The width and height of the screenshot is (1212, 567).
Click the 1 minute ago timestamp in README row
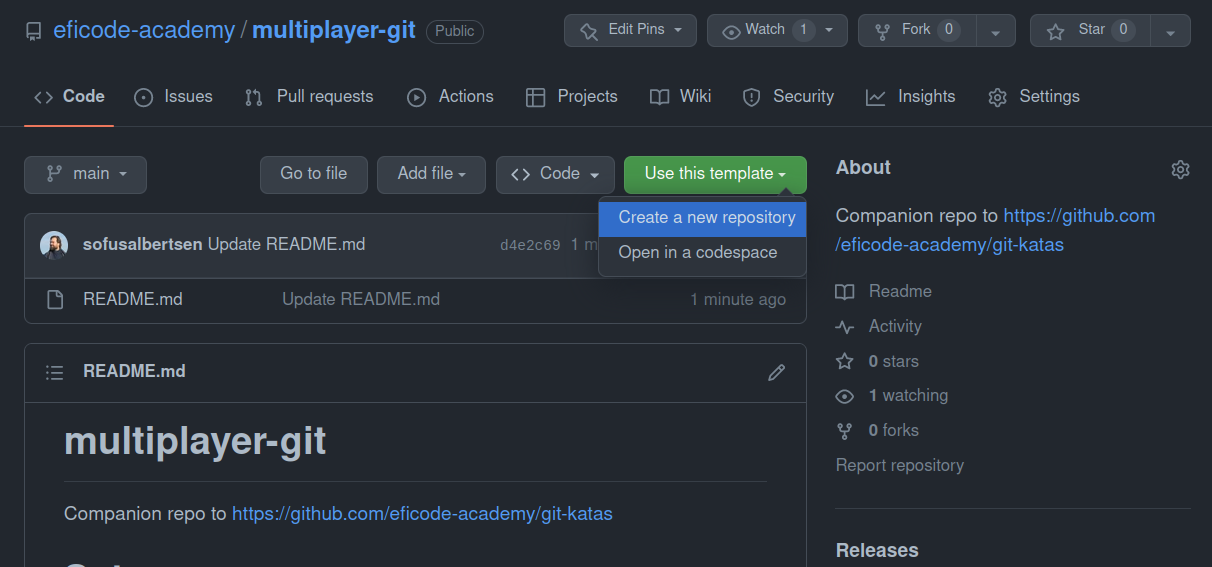(x=738, y=299)
